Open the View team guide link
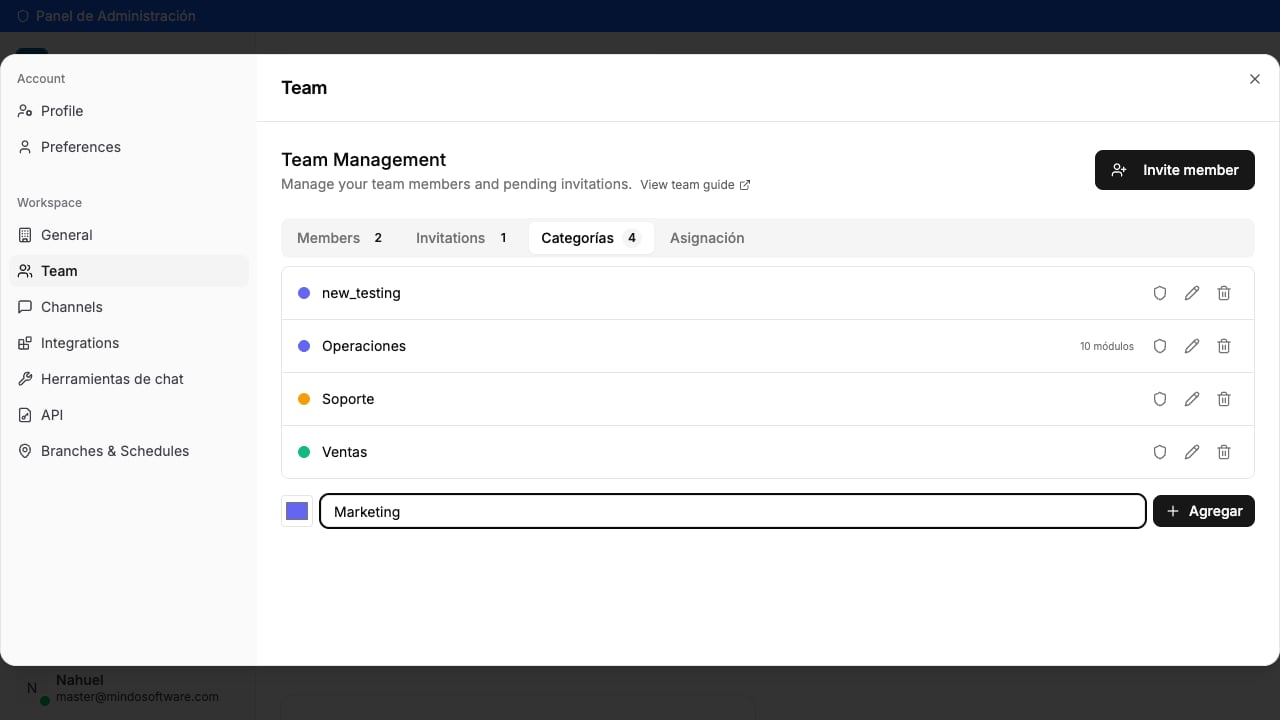 (695, 185)
